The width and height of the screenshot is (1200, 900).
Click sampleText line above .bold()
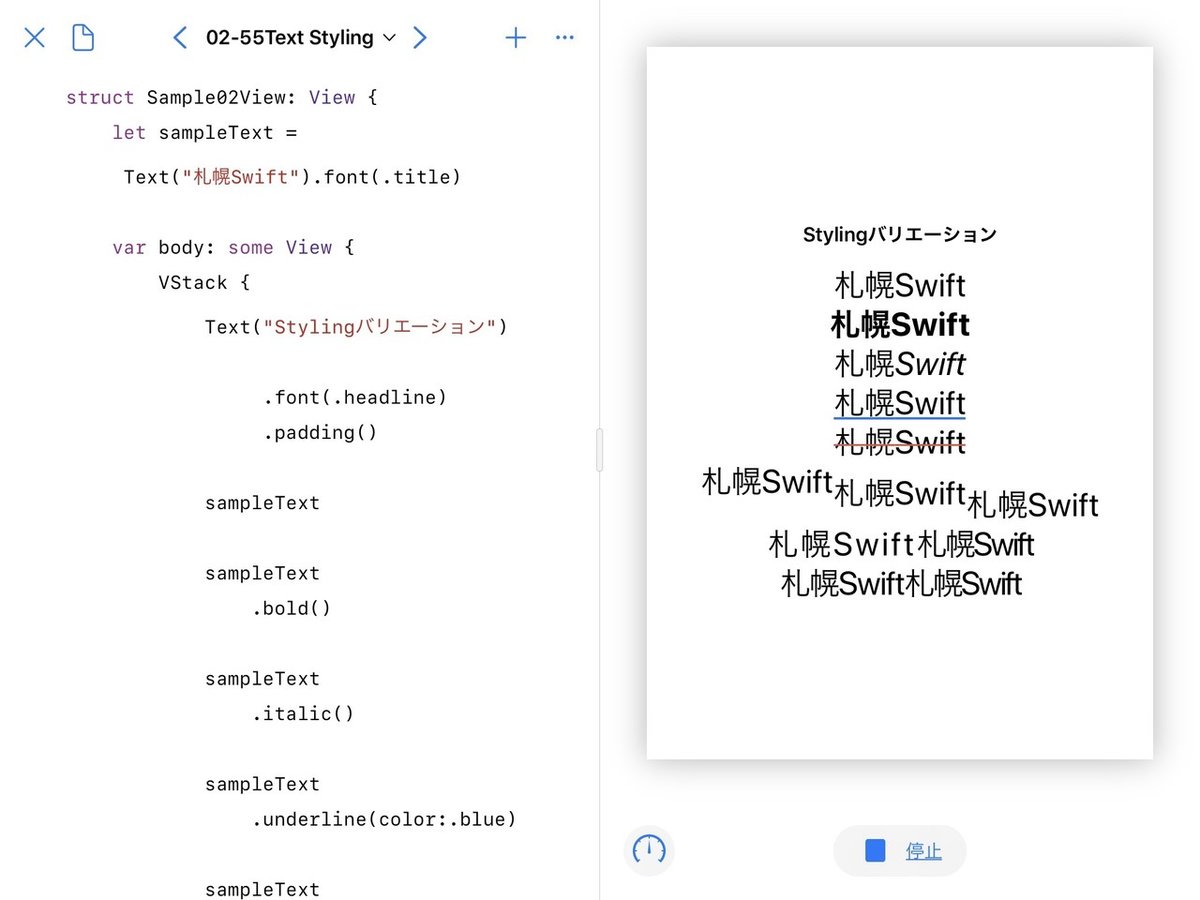click(262, 573)
